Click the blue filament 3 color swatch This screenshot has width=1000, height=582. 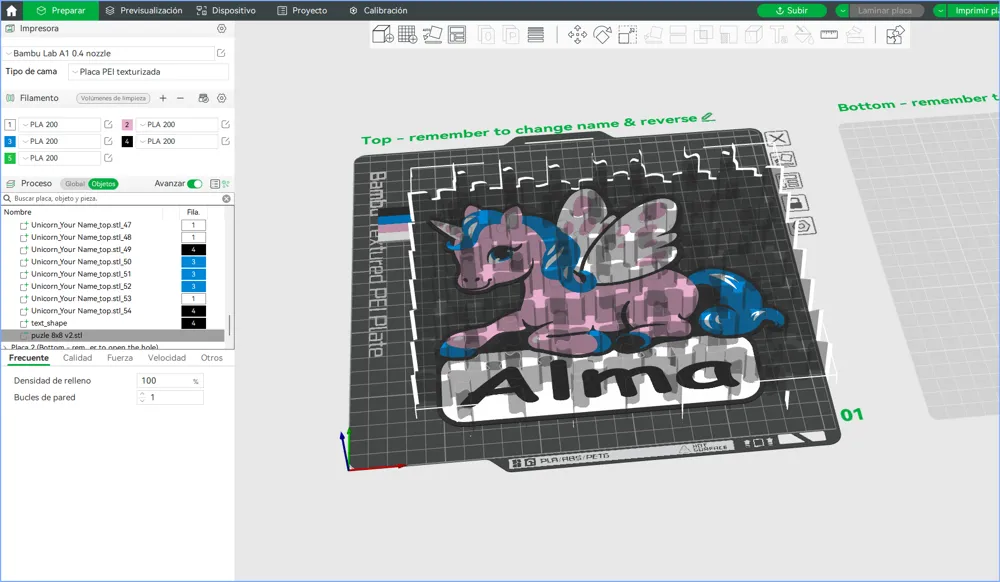click(10, 142)
